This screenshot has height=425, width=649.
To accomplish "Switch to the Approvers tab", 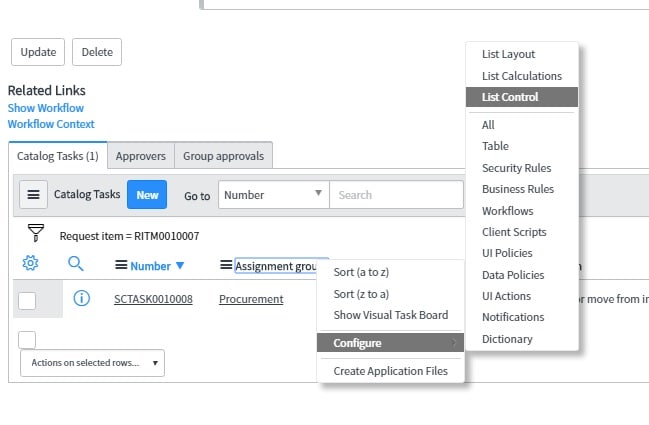I will point(141,156).
